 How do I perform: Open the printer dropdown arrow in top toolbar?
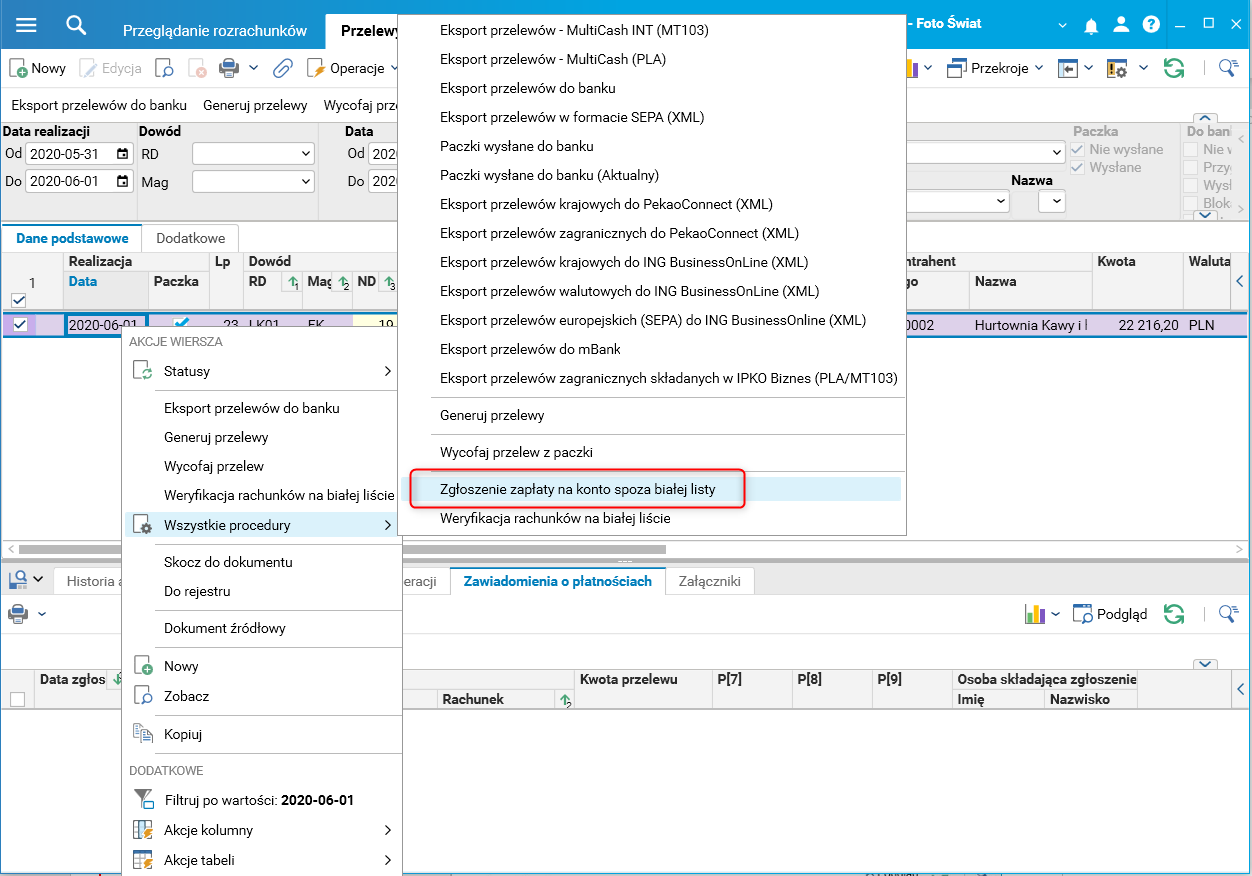point(254,68)
